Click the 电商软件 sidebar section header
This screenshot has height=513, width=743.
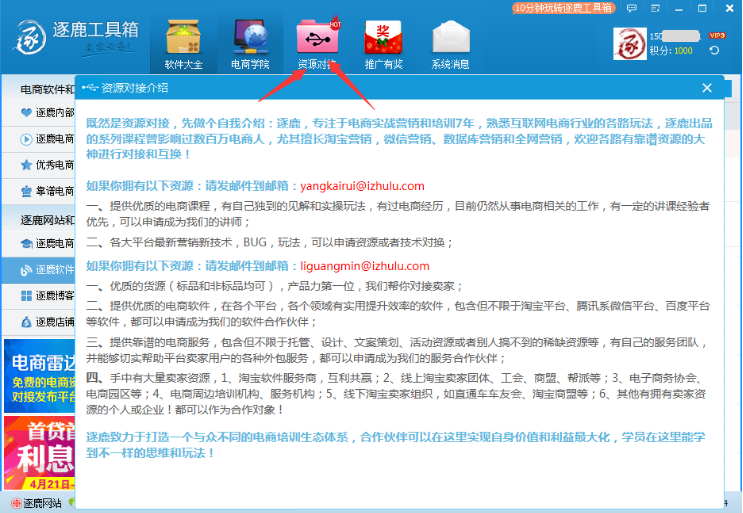point(47,89)
